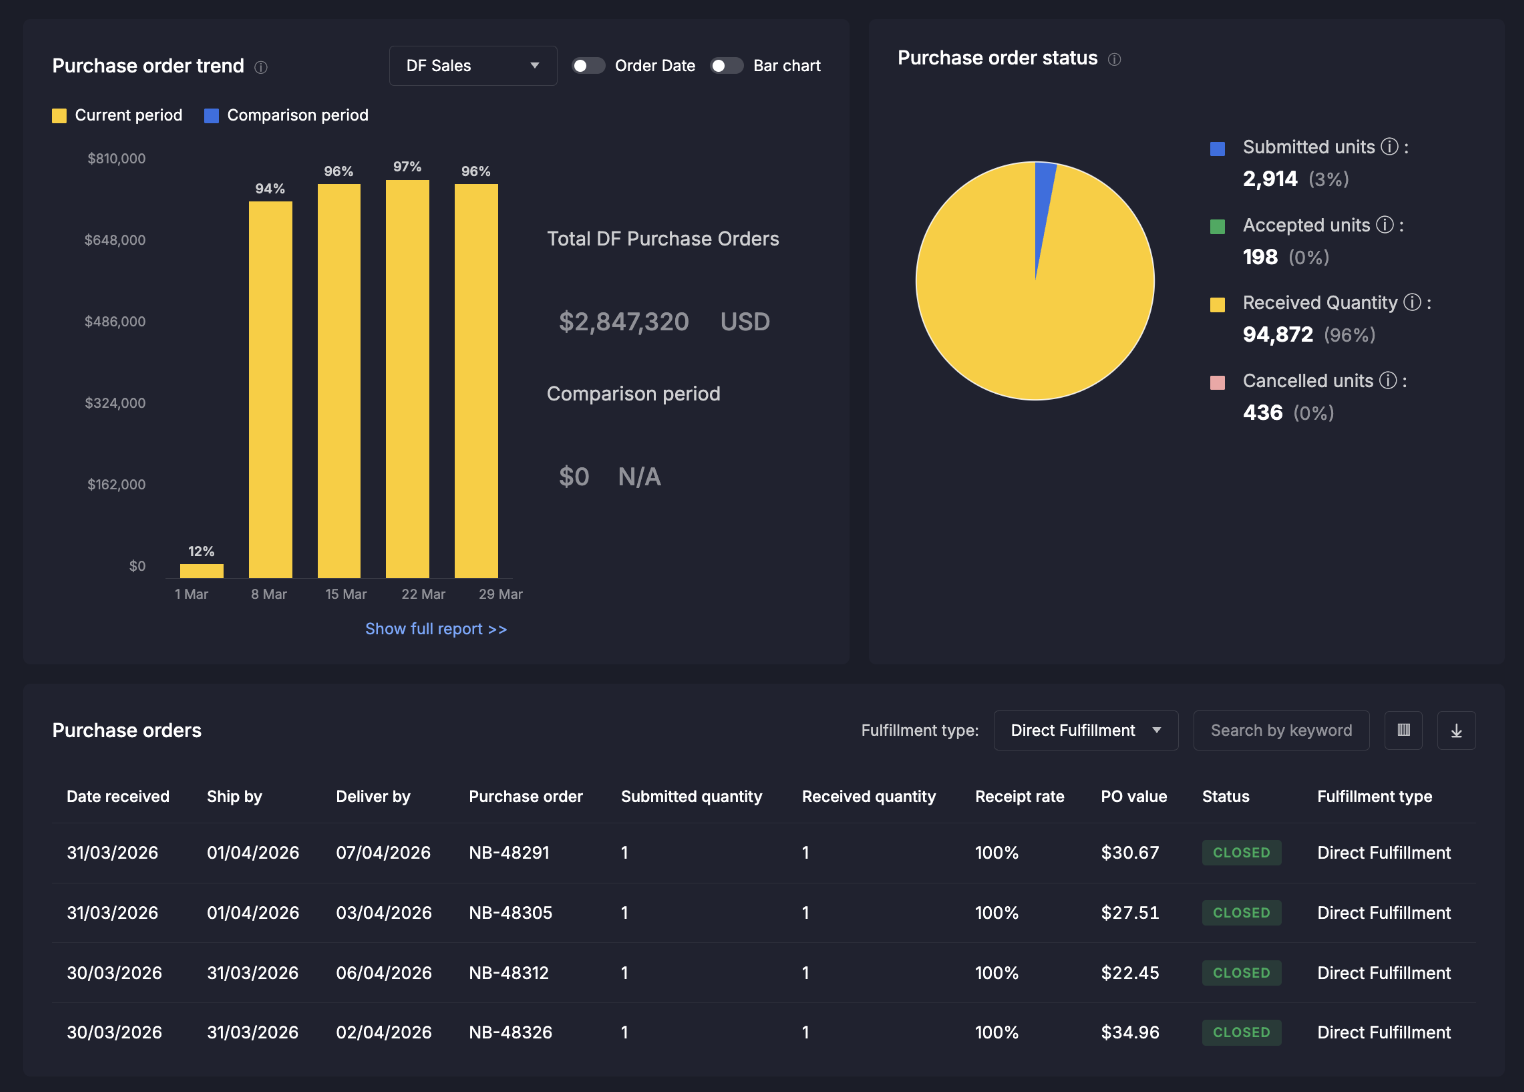Click Deliver by date 02/04/2026
Viewport: 1524px width, 1092px height.
coord(384,1033)
